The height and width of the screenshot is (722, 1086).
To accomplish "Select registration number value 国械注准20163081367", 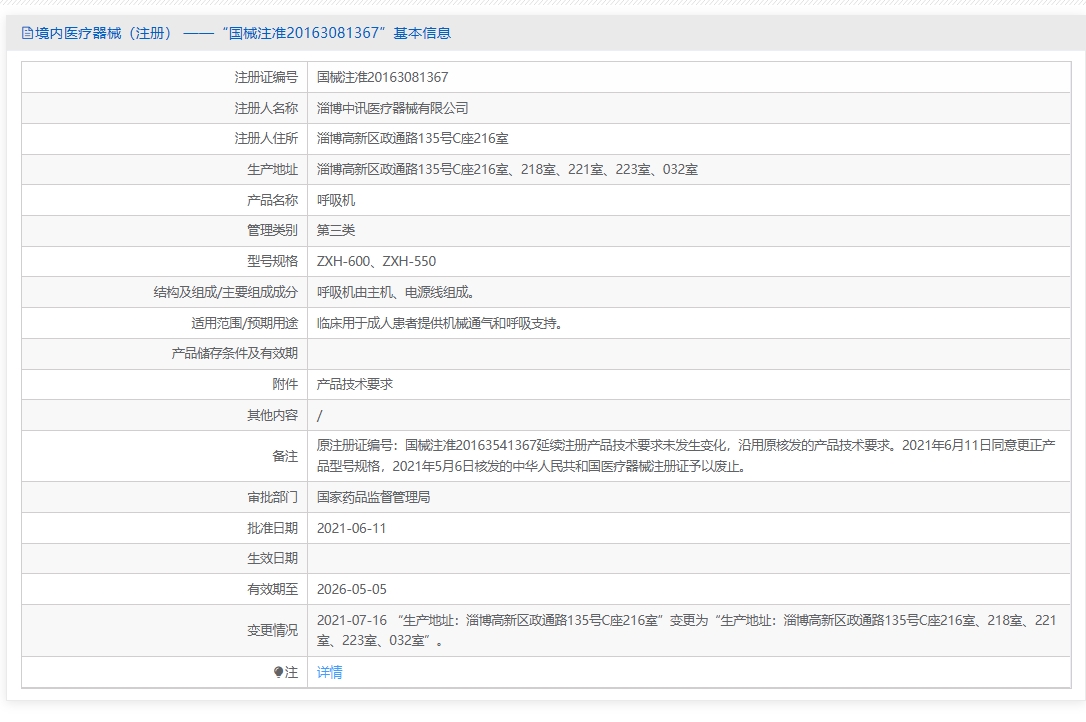I will pyautogui.click(x=382, y=78).
